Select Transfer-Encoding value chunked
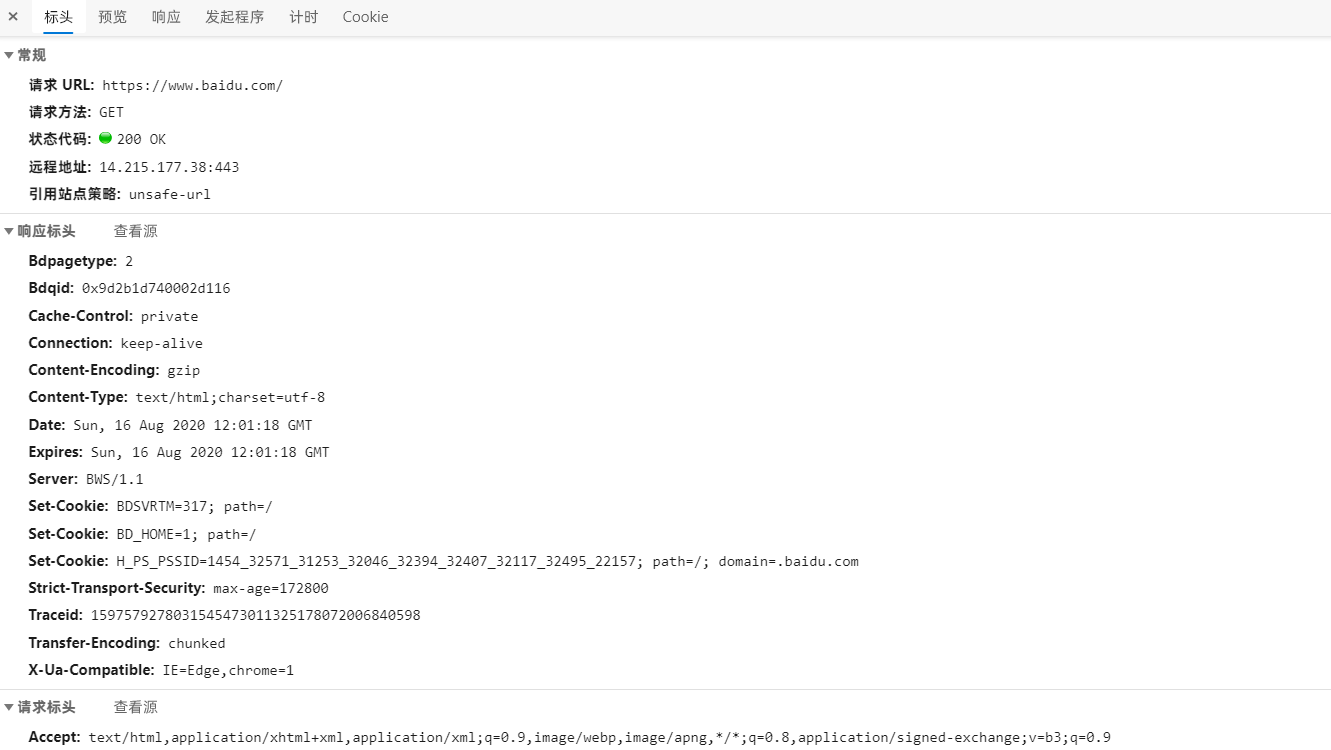Screen dimensions: 1331x750 tap(196, 643)
